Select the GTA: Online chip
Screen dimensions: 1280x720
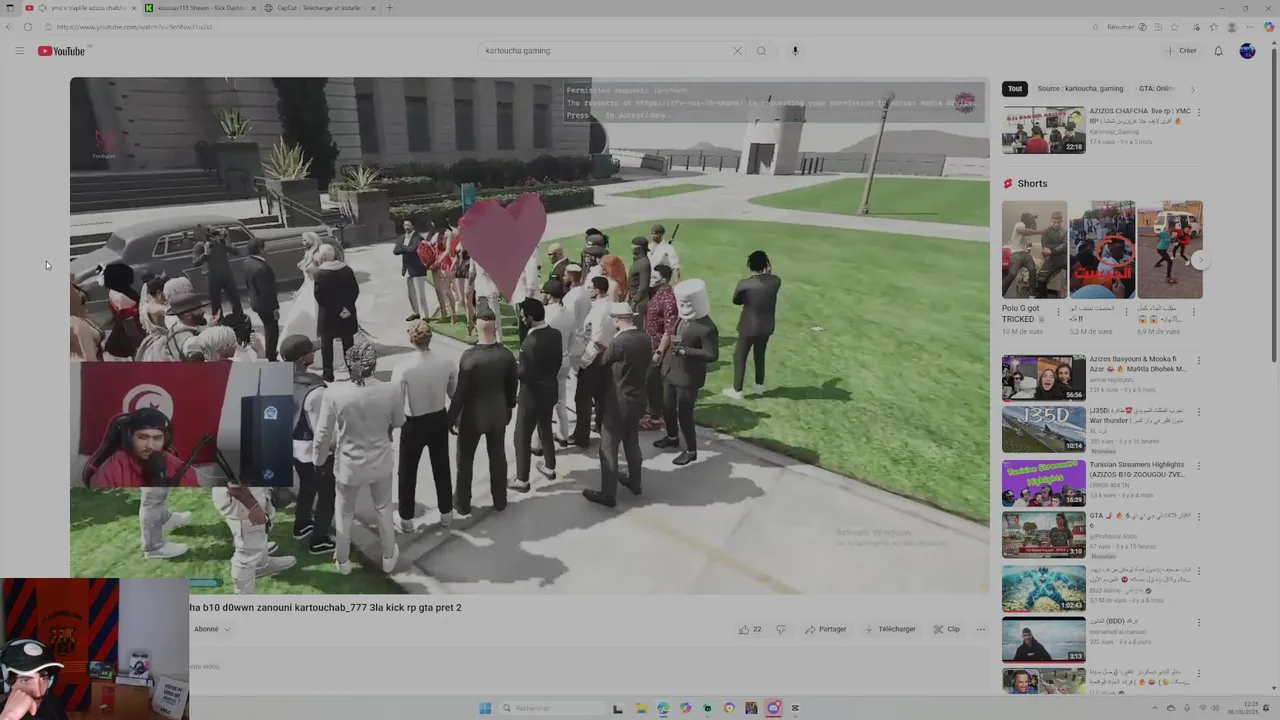pyautogui.click(x=1156, y=89)
